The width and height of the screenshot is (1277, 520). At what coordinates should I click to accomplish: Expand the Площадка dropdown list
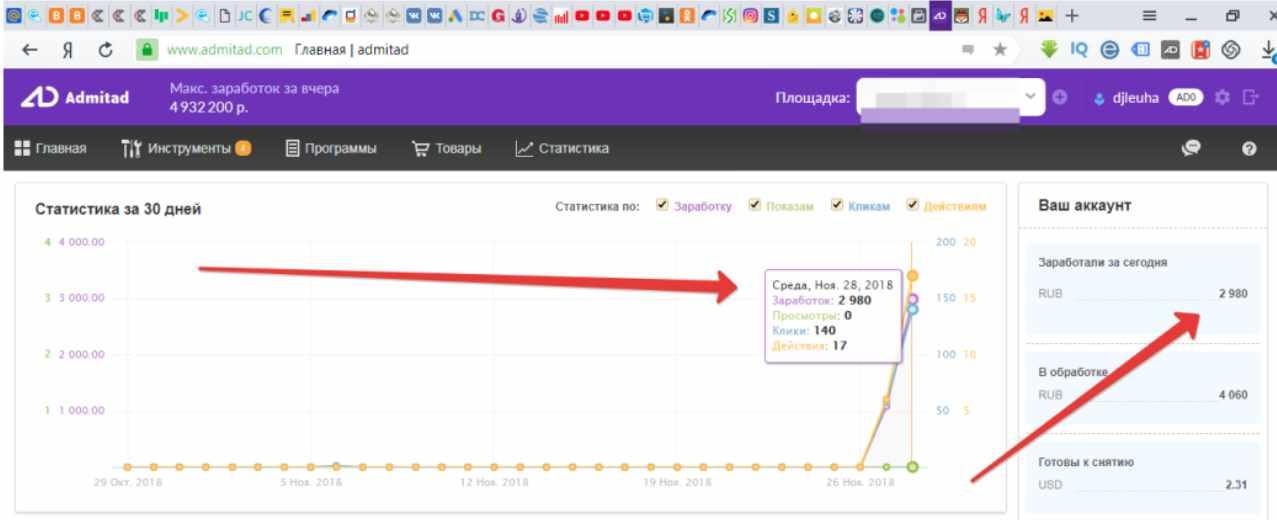1031,96
